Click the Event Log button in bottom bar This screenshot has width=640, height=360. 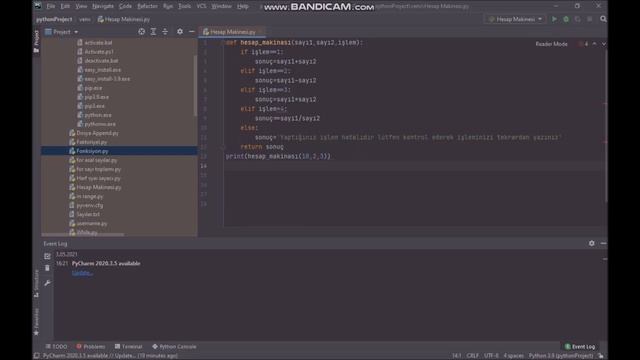[x=580, y=347]
